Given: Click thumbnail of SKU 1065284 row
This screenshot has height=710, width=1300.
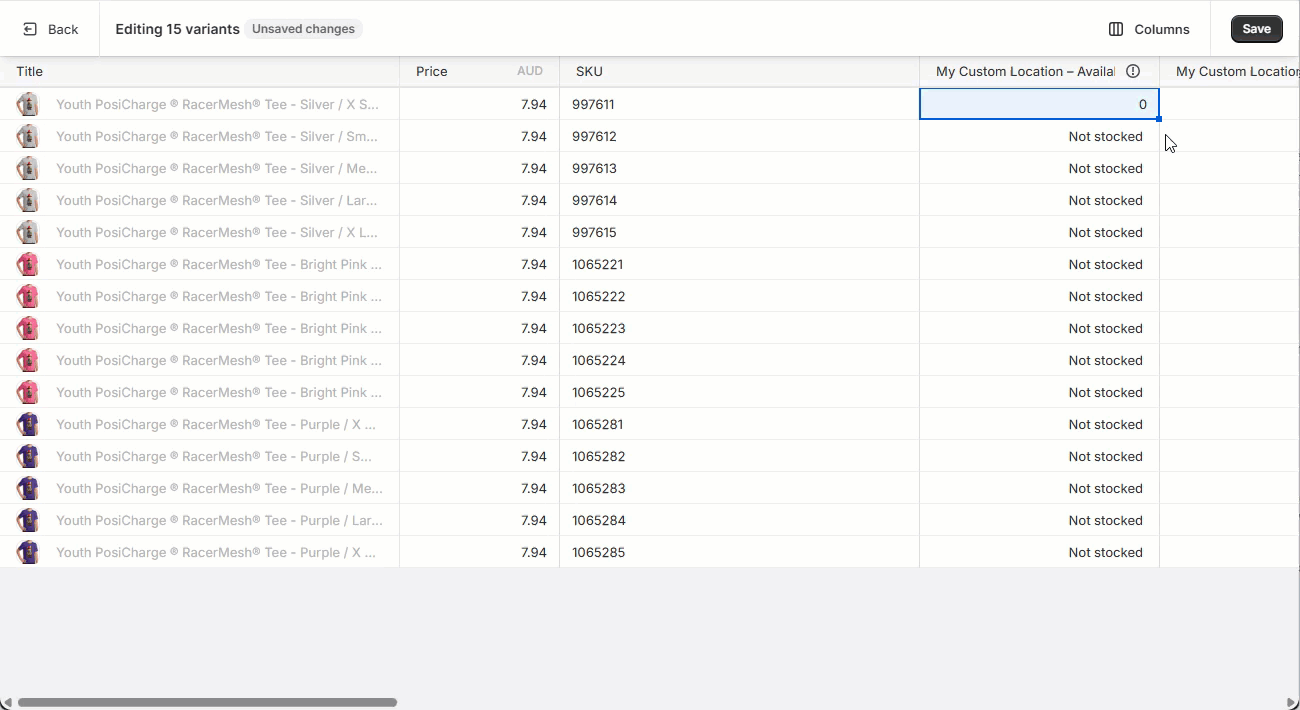Looking at the screenshot, I should pyautogui.click(x=28, y=520).
